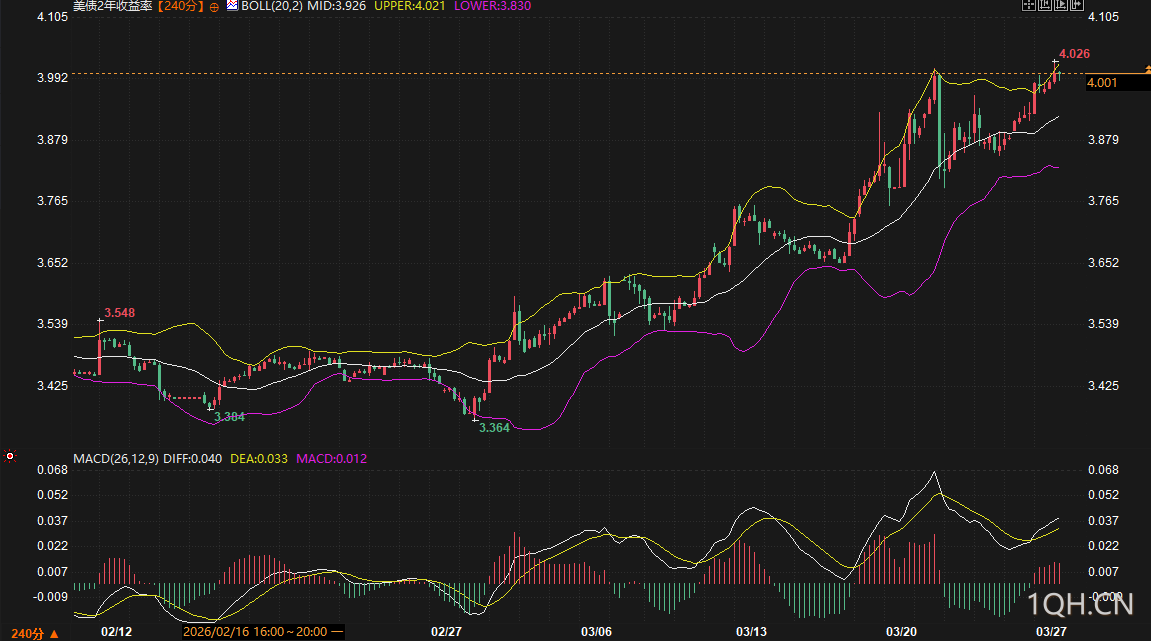
Task: Click the play-forward chart icon
Action: click(x=1061, y=4)
